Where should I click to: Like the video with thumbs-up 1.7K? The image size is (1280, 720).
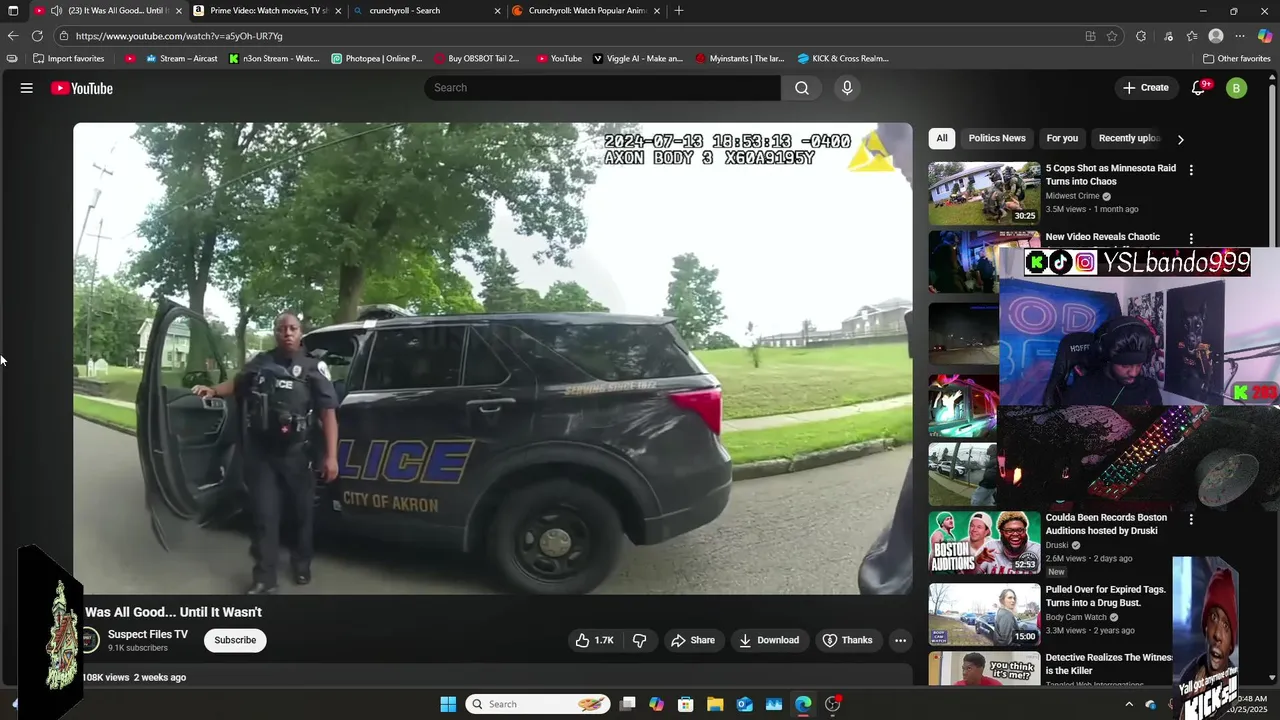pyautogui.click(x=593, y=640)
